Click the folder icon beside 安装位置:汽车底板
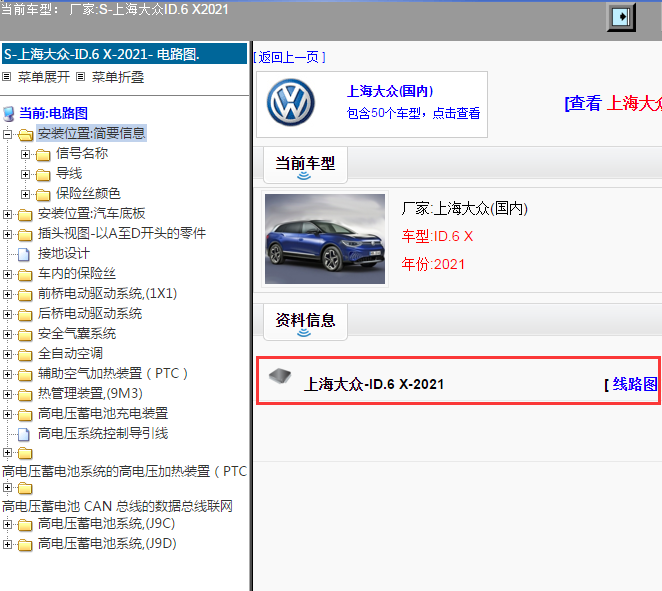This screenshot has height=591, width=662. tap(25, 215)
